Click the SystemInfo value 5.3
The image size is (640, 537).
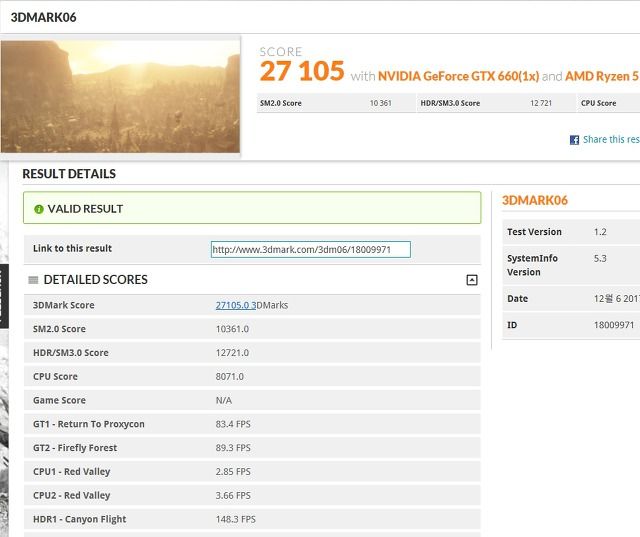click(x=600, y=259)
